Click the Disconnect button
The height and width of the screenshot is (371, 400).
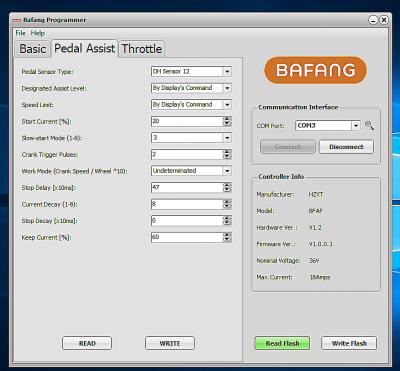click(x=346, y=147)
